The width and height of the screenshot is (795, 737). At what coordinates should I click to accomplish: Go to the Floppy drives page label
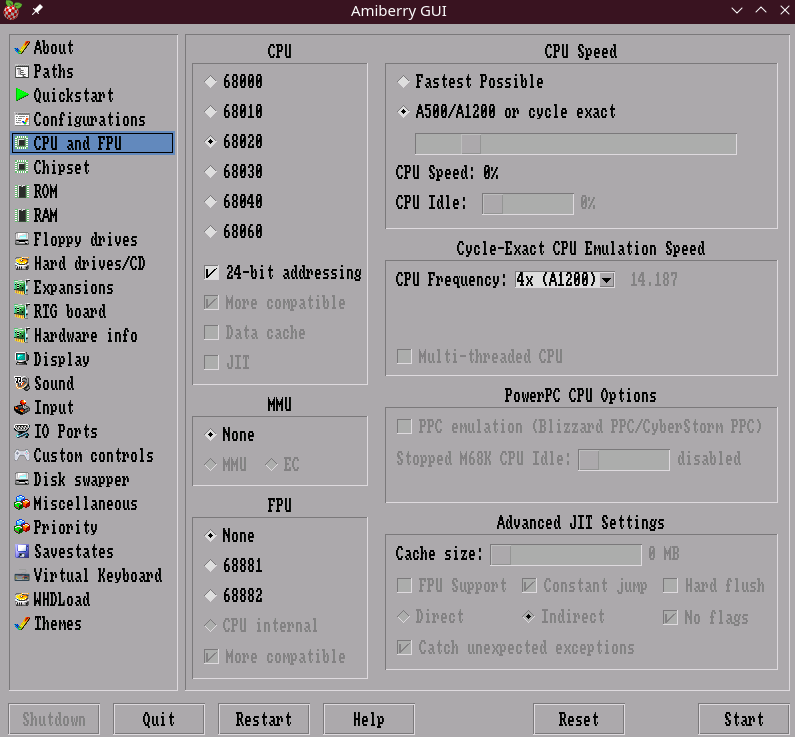pos(85,239)
